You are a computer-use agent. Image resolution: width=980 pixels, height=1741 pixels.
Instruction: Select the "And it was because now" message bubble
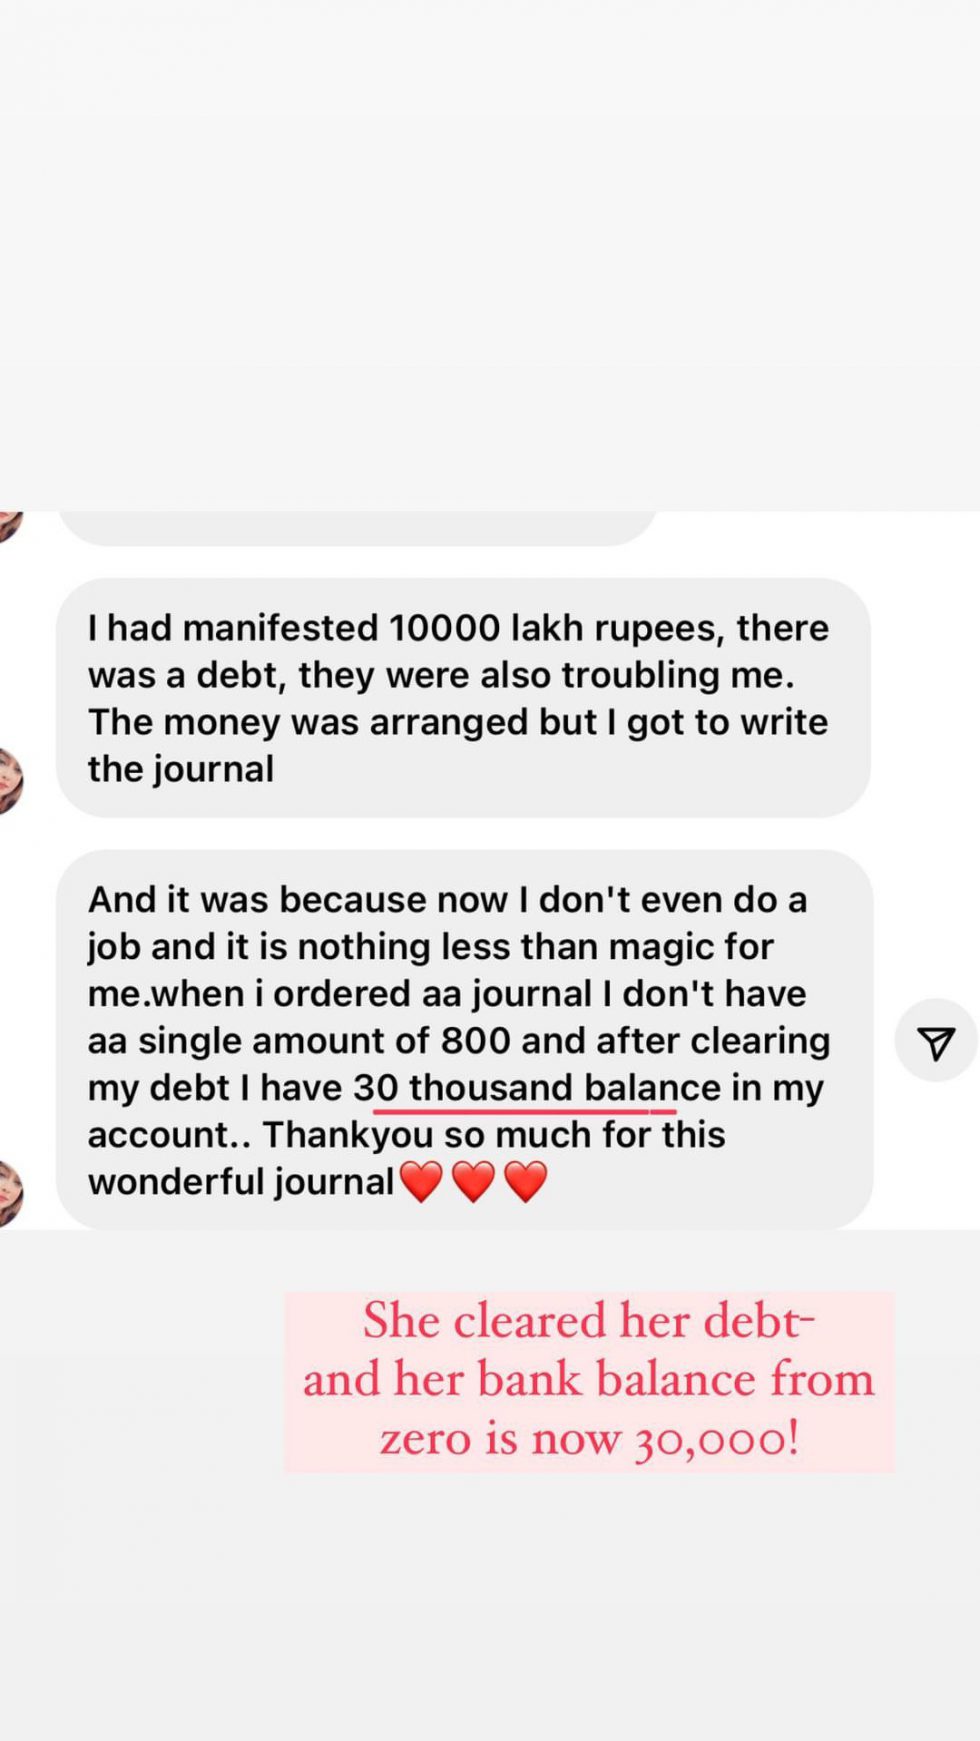[x=465, y=1040]
